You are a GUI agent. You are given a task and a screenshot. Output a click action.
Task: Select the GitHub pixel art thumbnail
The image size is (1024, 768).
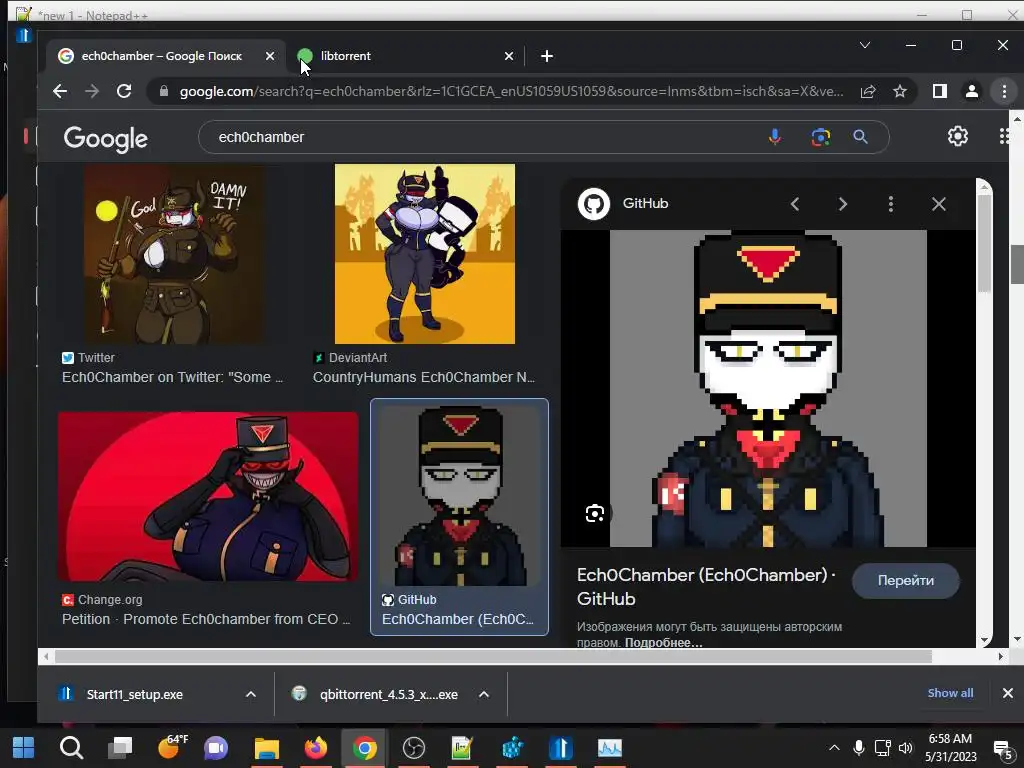(460, 496)
